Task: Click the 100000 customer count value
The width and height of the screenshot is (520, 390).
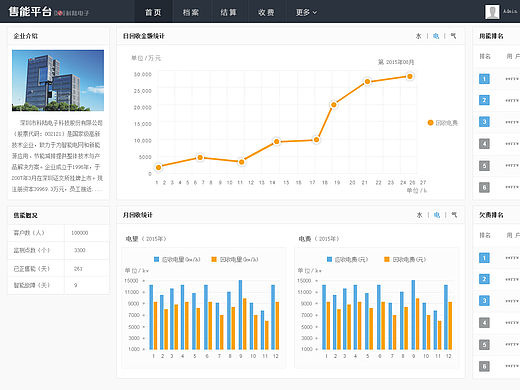Action: click(80, 233)
